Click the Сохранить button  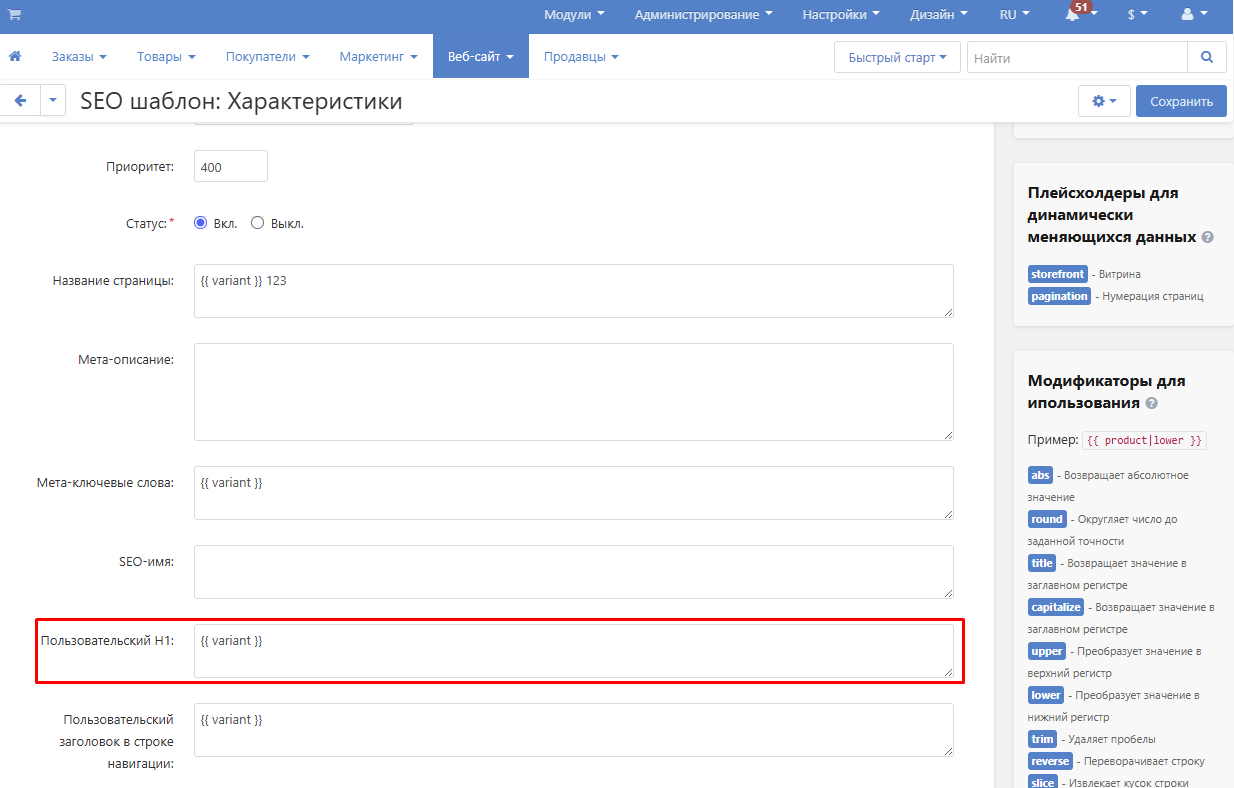point(1181,101)
